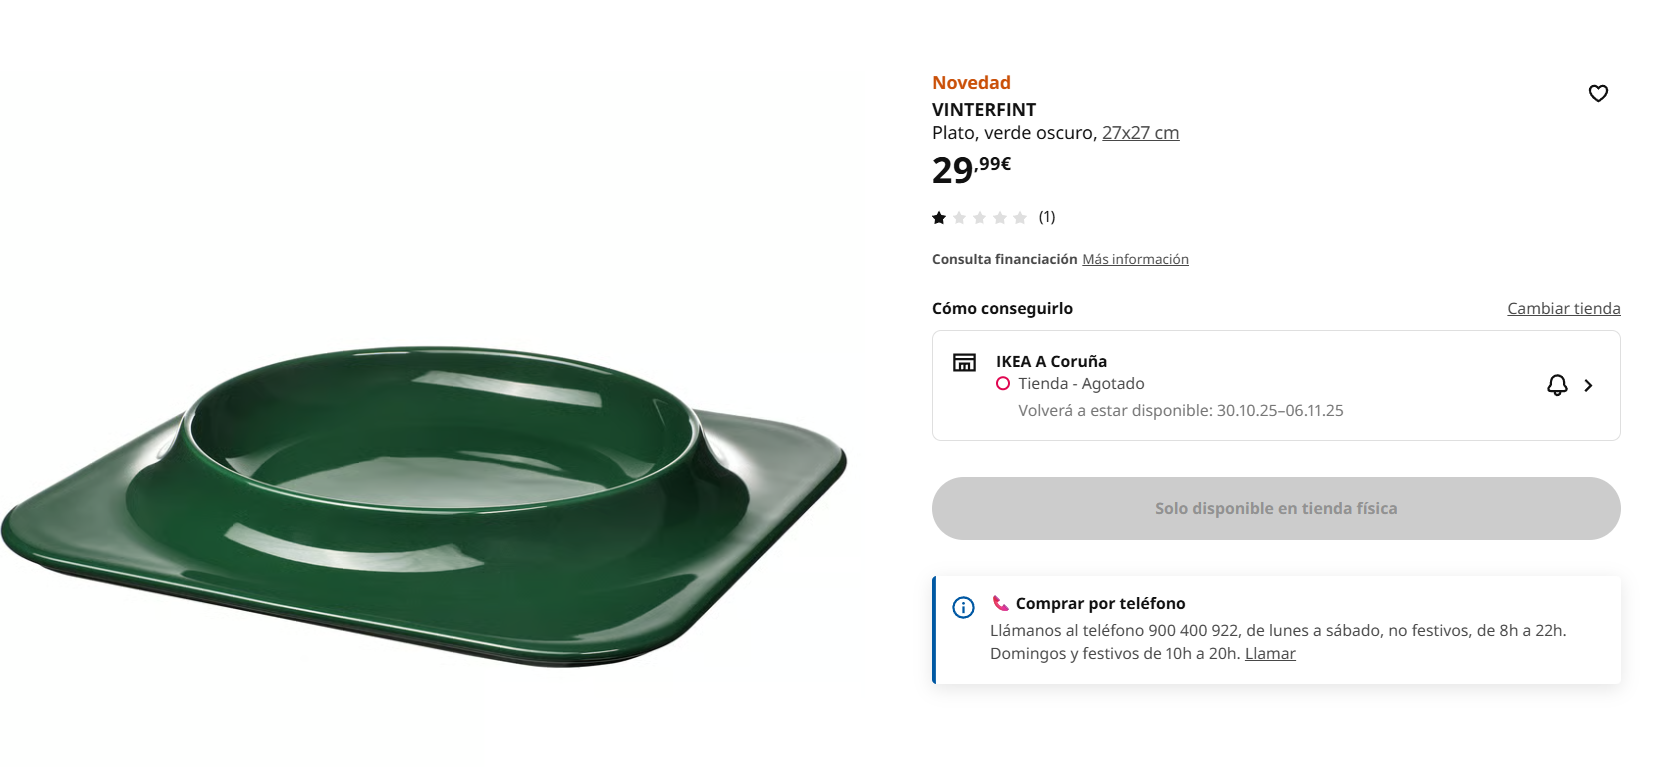This screenshot has width=1667, height=767.
Task: Click the red out-of-stock status circle
Action: click(1003, 384)
